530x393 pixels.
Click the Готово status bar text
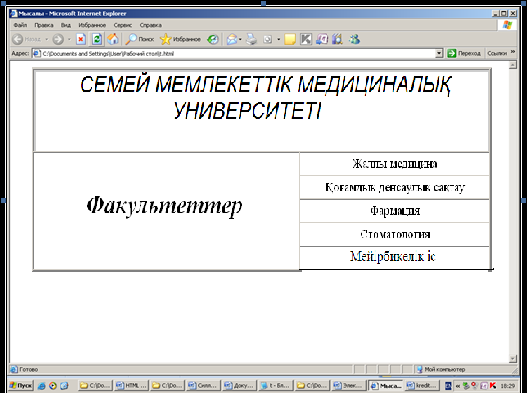pos(29,369)
